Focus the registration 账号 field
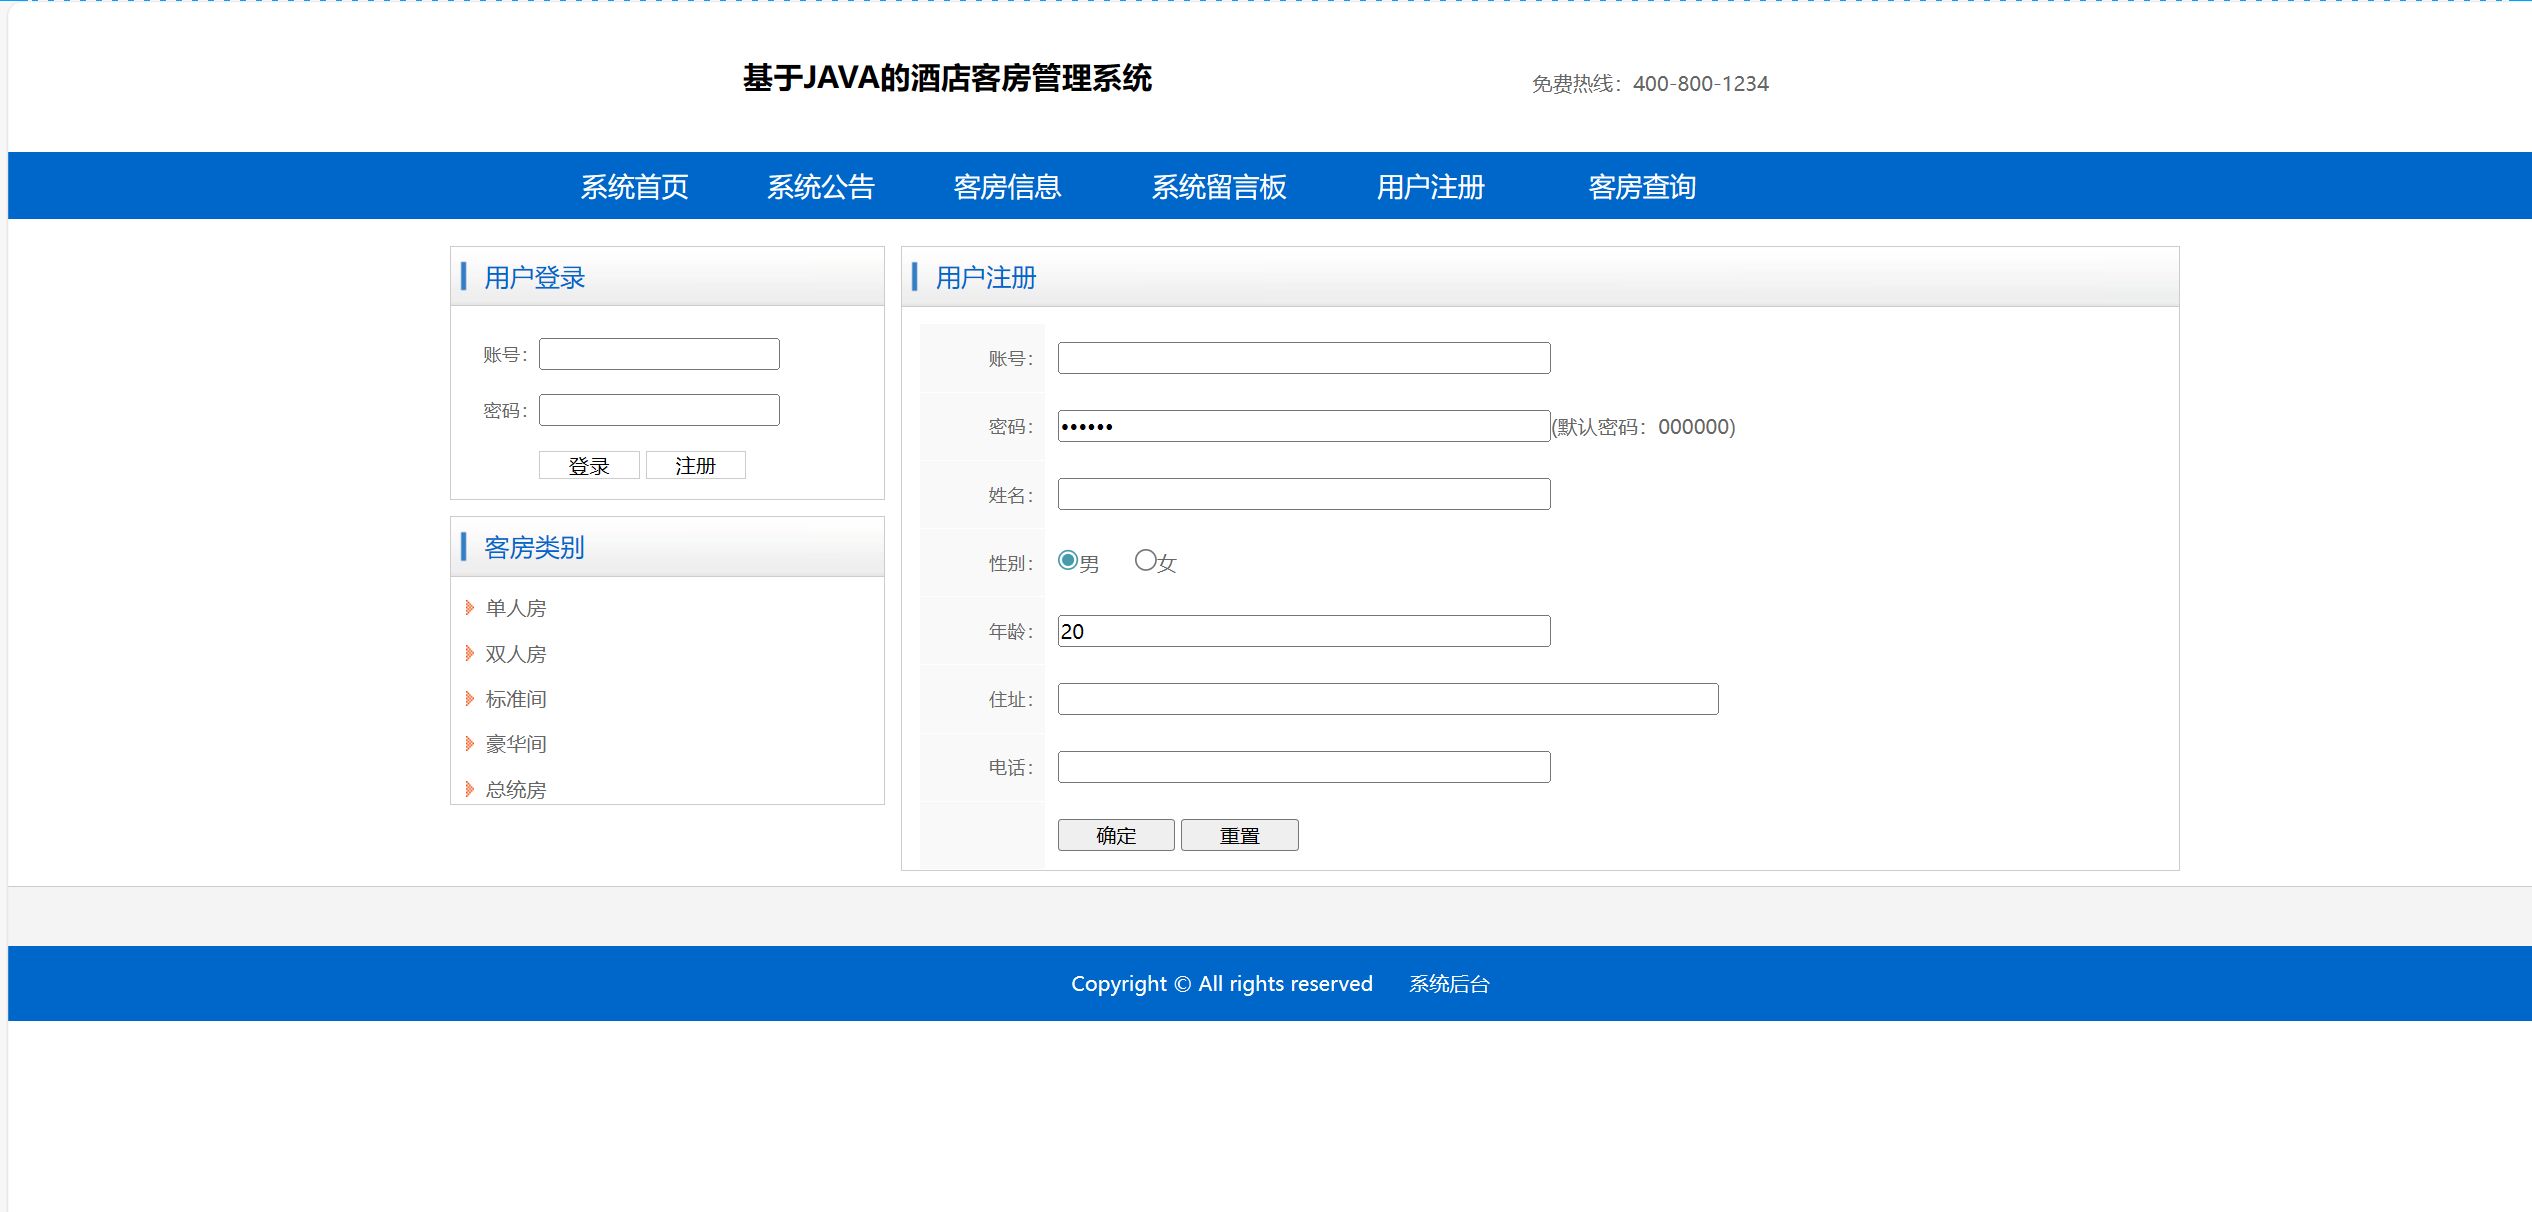 pyautogui.click(x=1304, y=358)
